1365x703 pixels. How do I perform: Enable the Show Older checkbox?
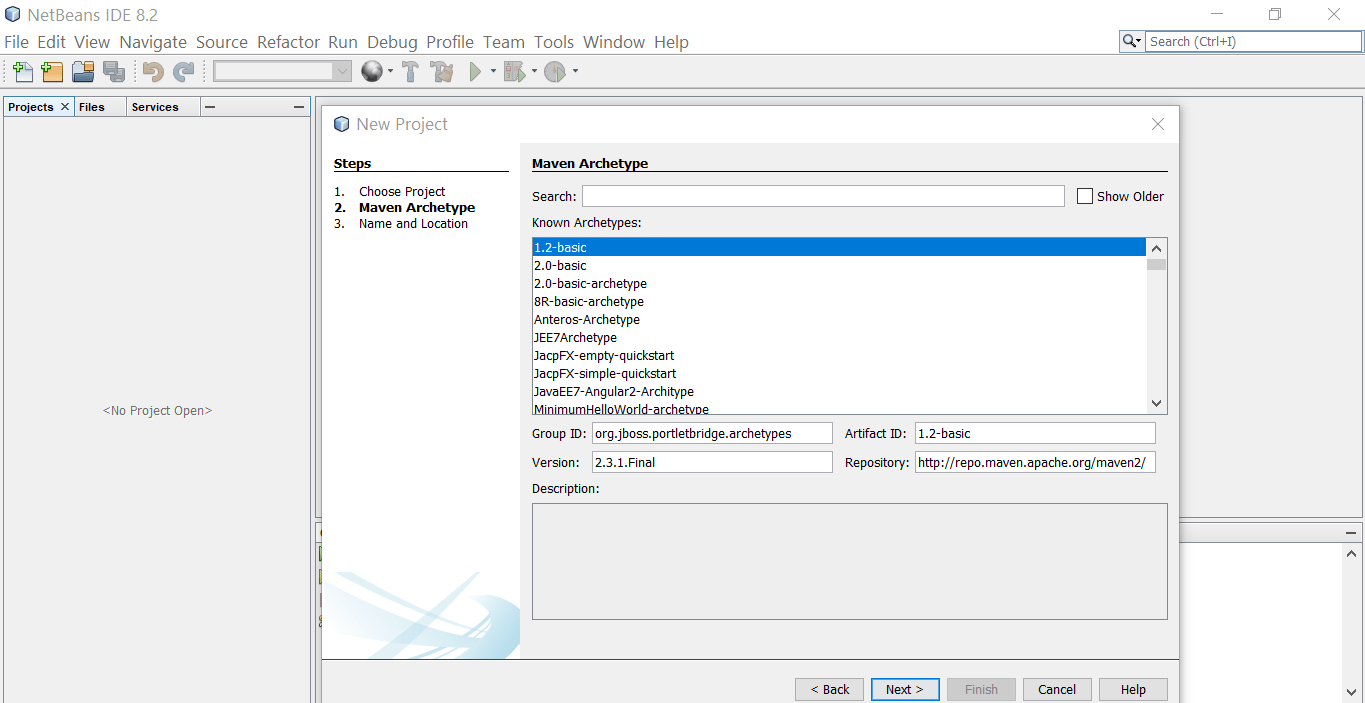[x=1085, y=196]
